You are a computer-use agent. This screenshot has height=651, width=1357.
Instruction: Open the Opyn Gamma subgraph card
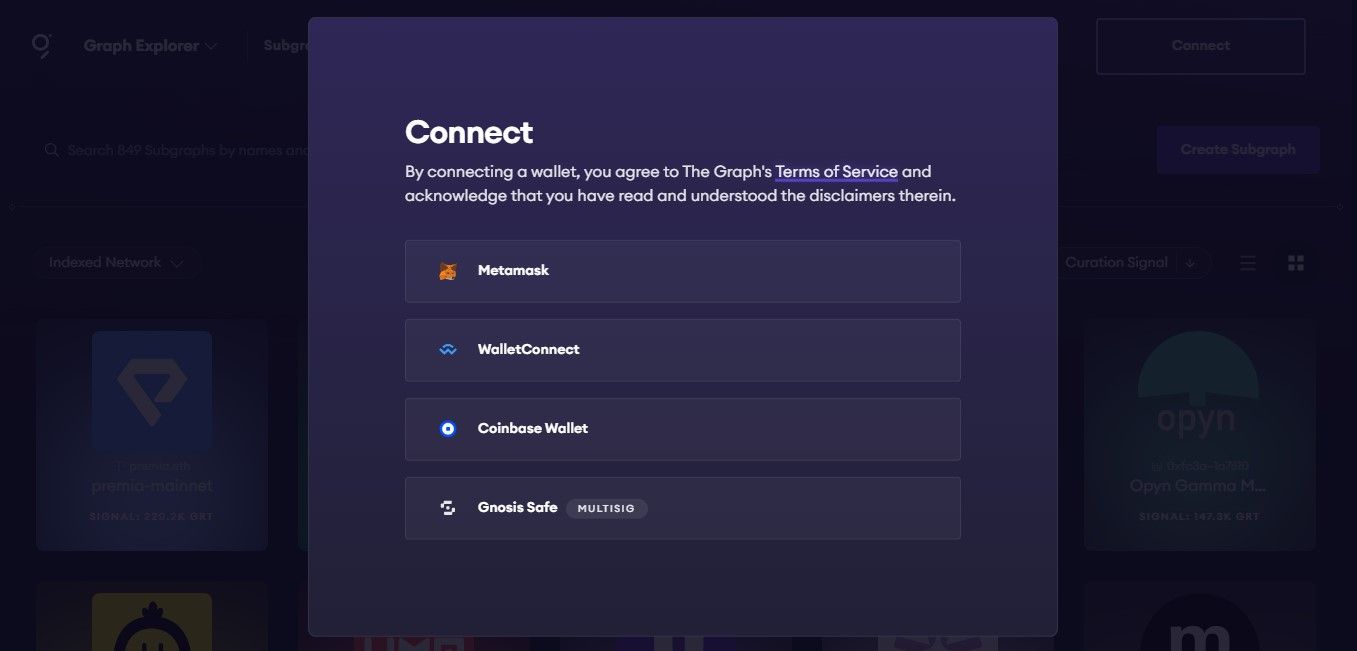click(x=1199, y=434)
